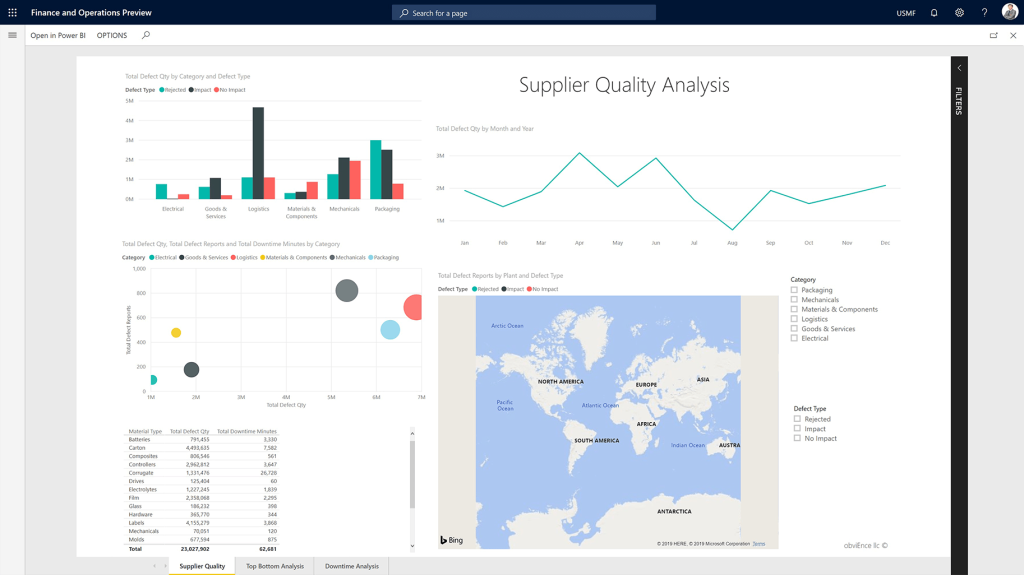The height and width of the screenshot is (575, 1024).
Task: Open report in new window icon
Action: pyautogui.click(x=993, y=35)
